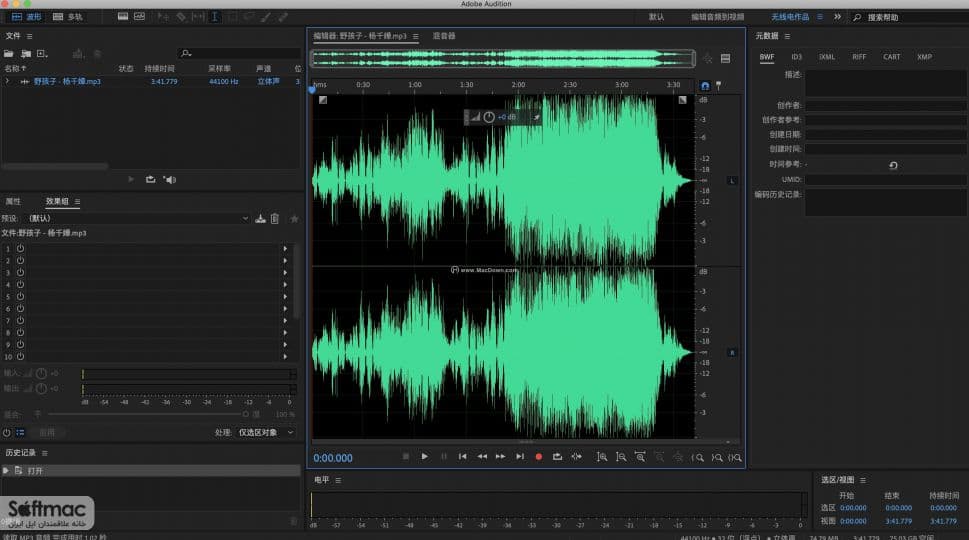Click skip selection icon in transport
This screenshot has height=540, width=969.
577,457
